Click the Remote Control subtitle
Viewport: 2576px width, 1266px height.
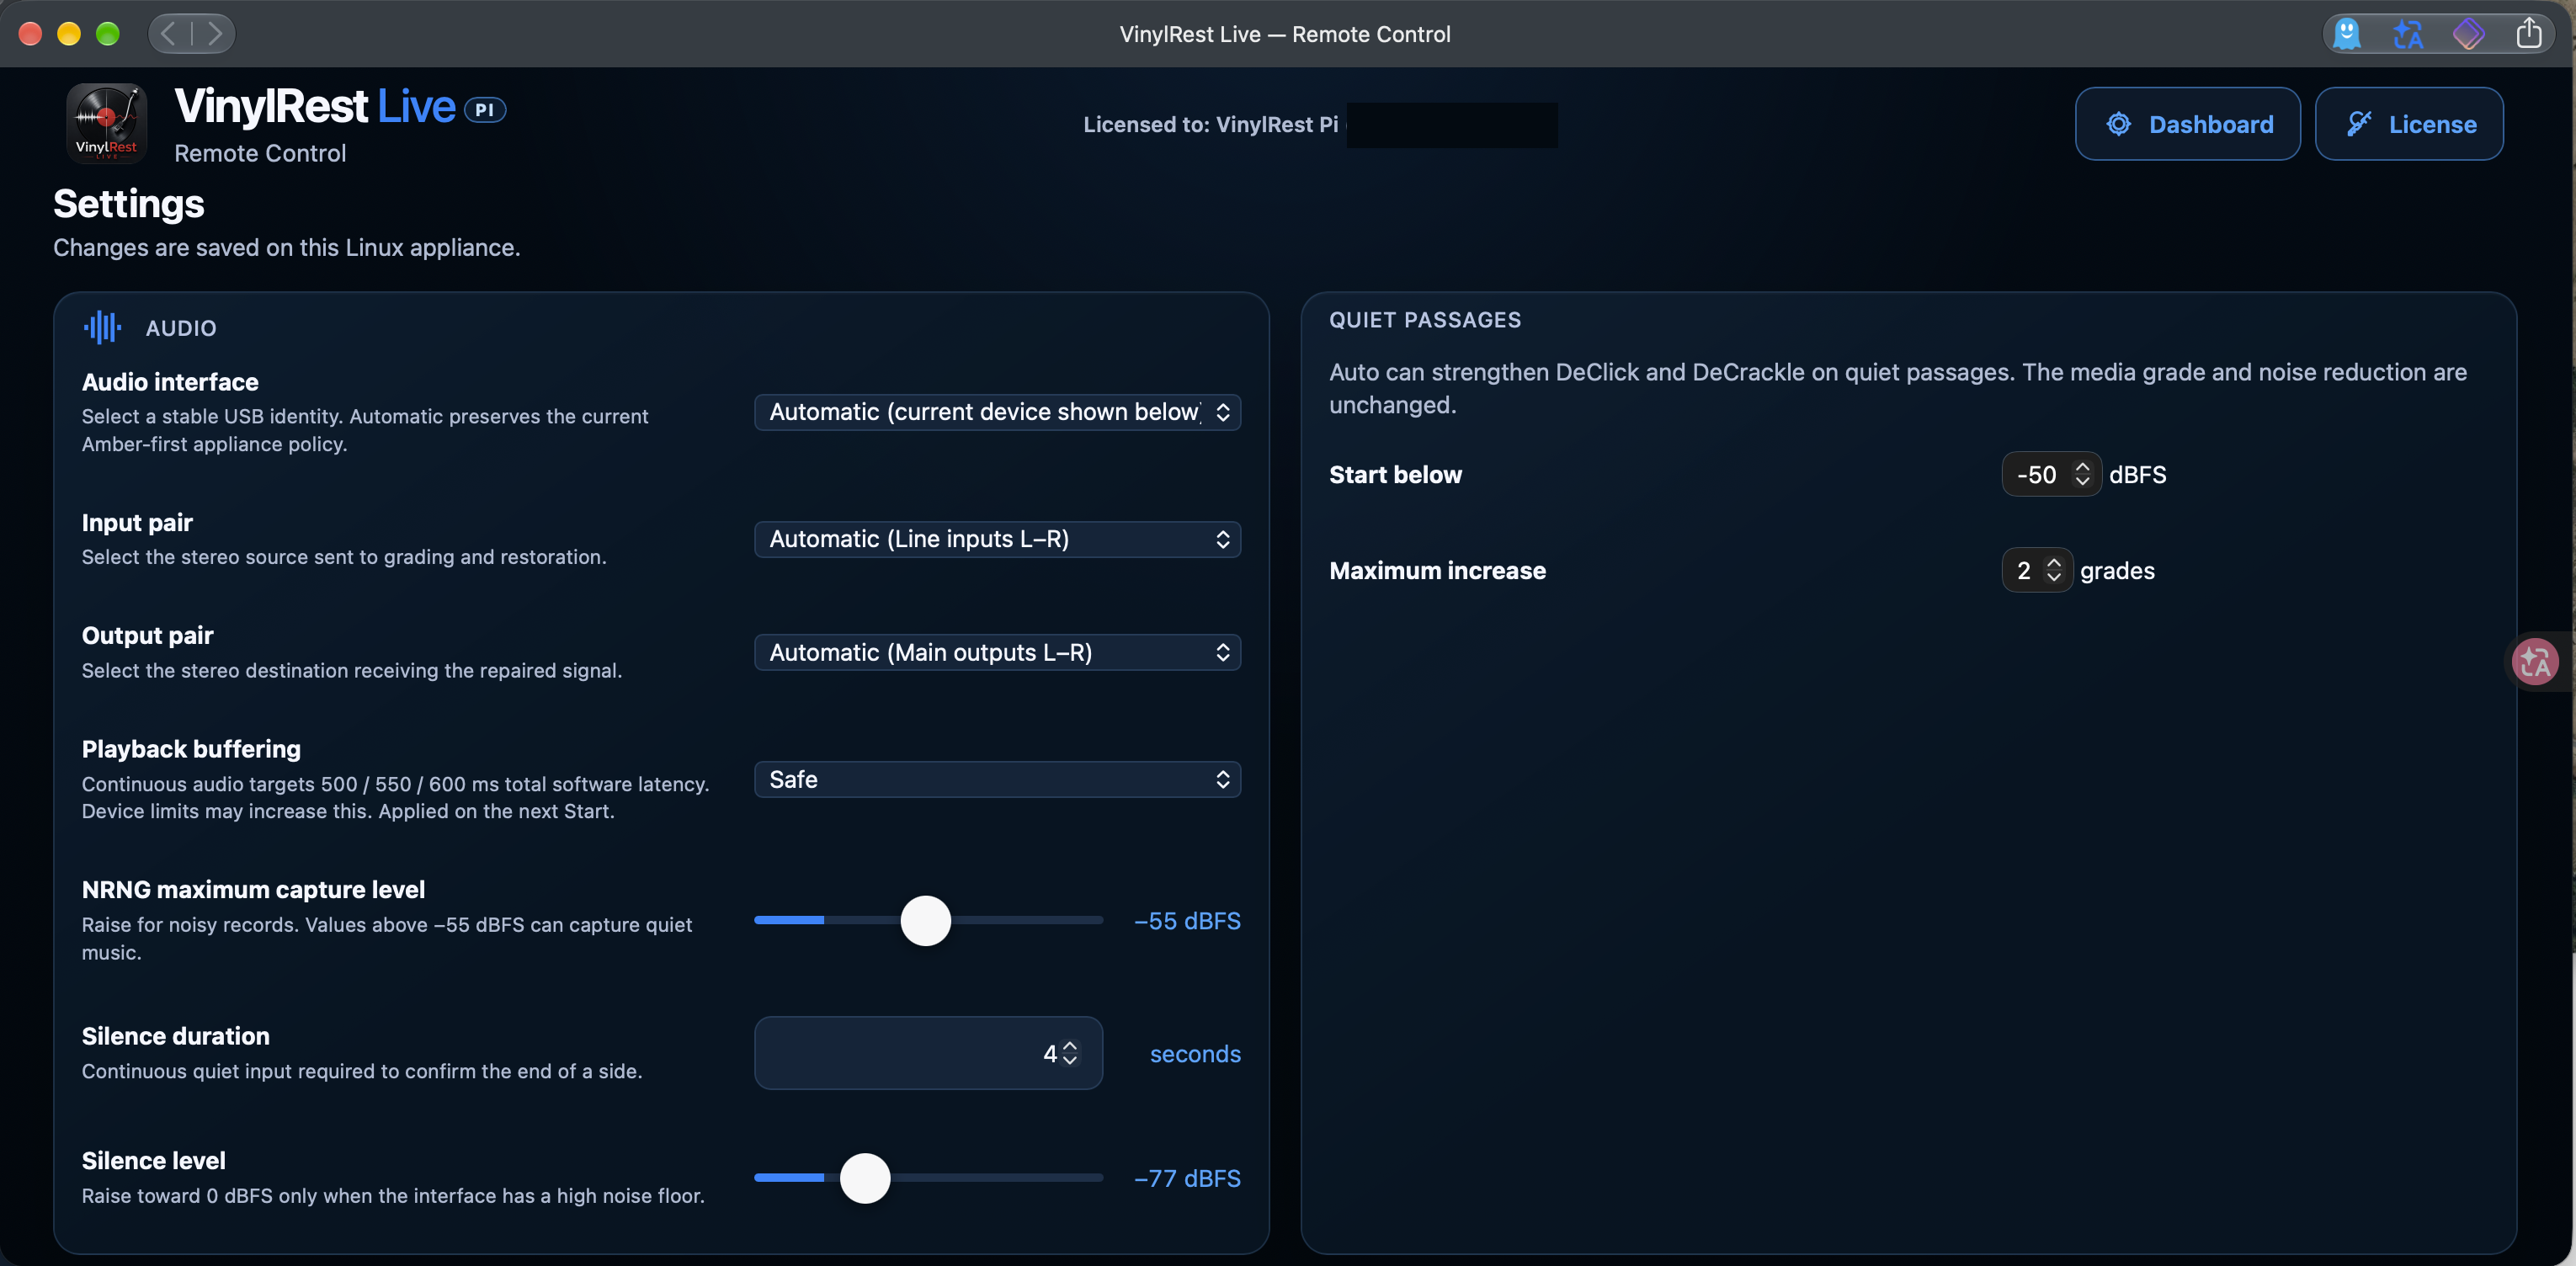click(x=260, y=153)
